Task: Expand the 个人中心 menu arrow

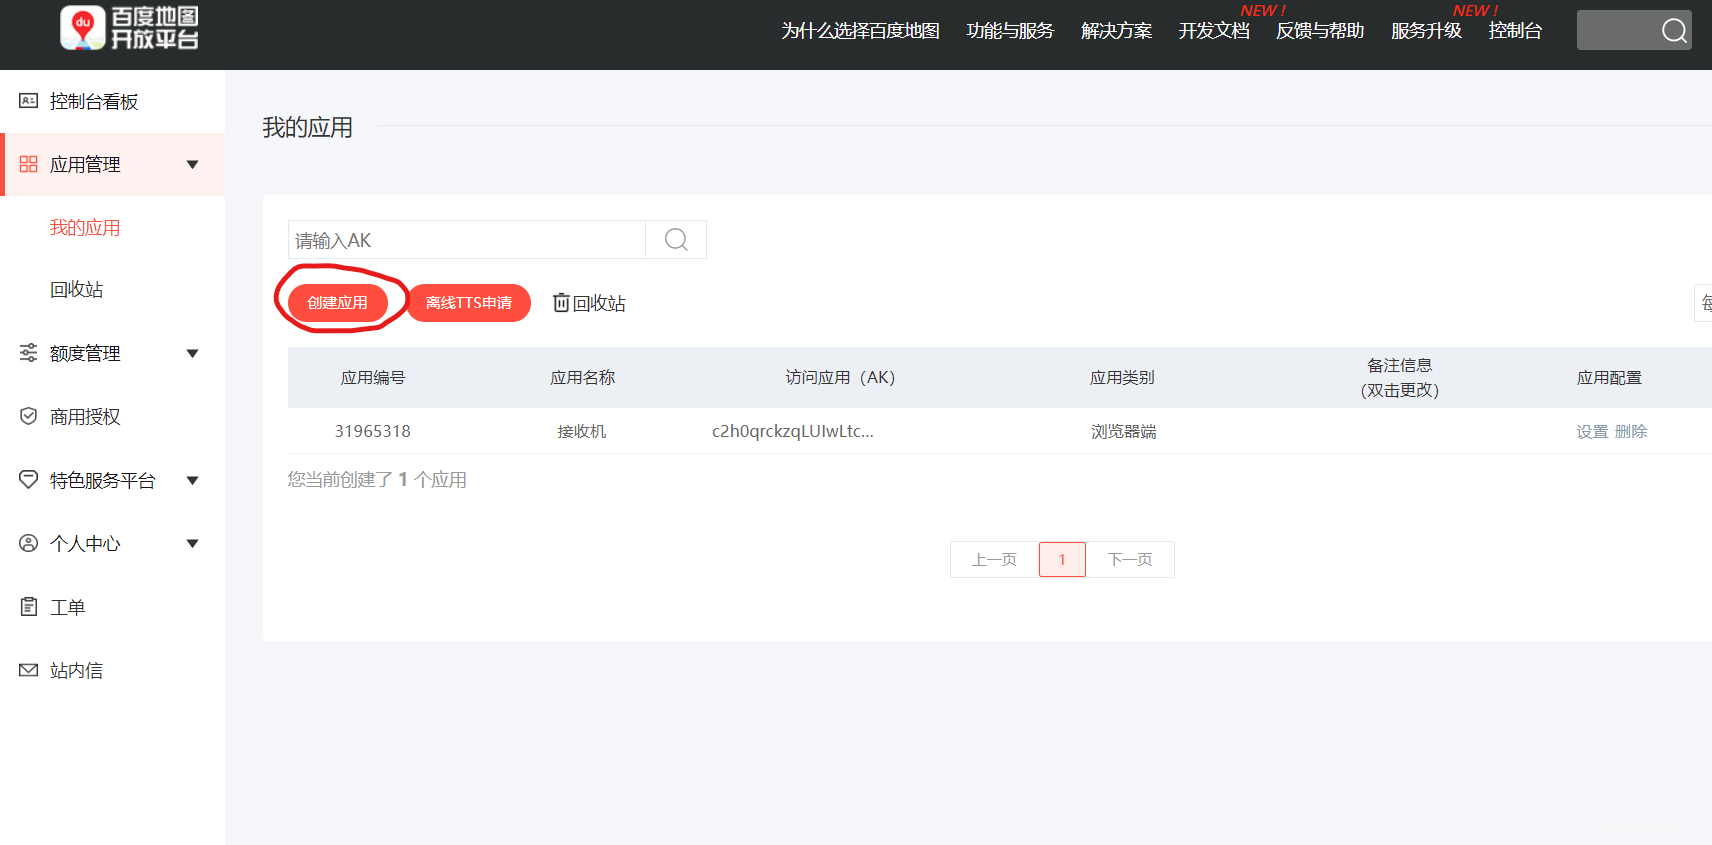Action: click(x=193, y=544)
